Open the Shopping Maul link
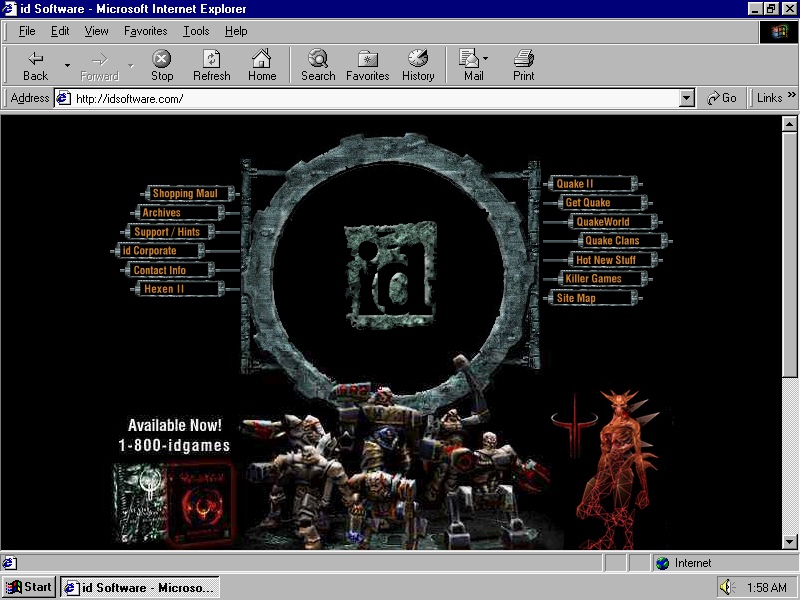The width and height of the screenshot is (800, 600). pyautogui.click(x=188, y=193)
